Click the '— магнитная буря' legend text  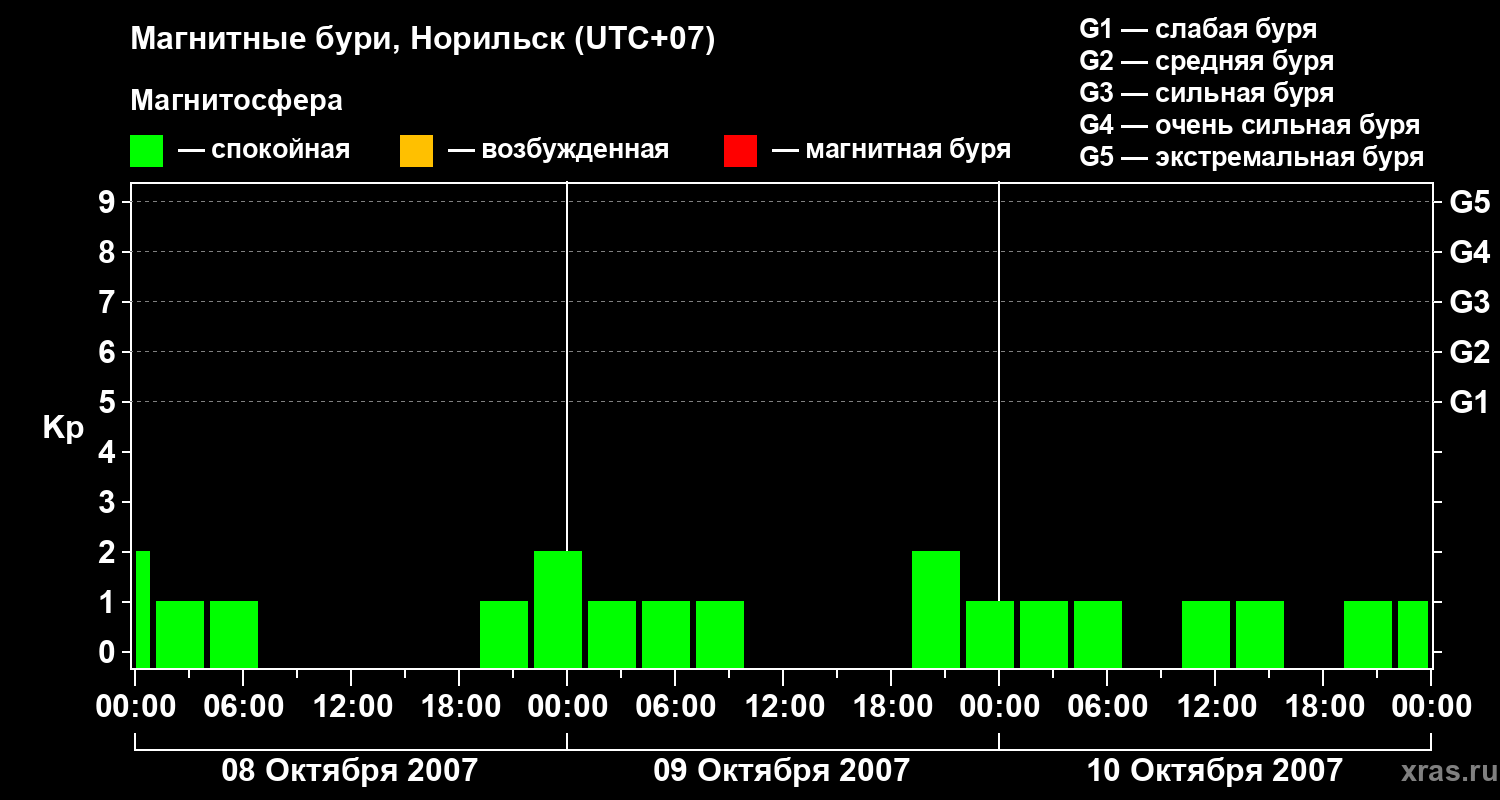(x=892, y=150)
